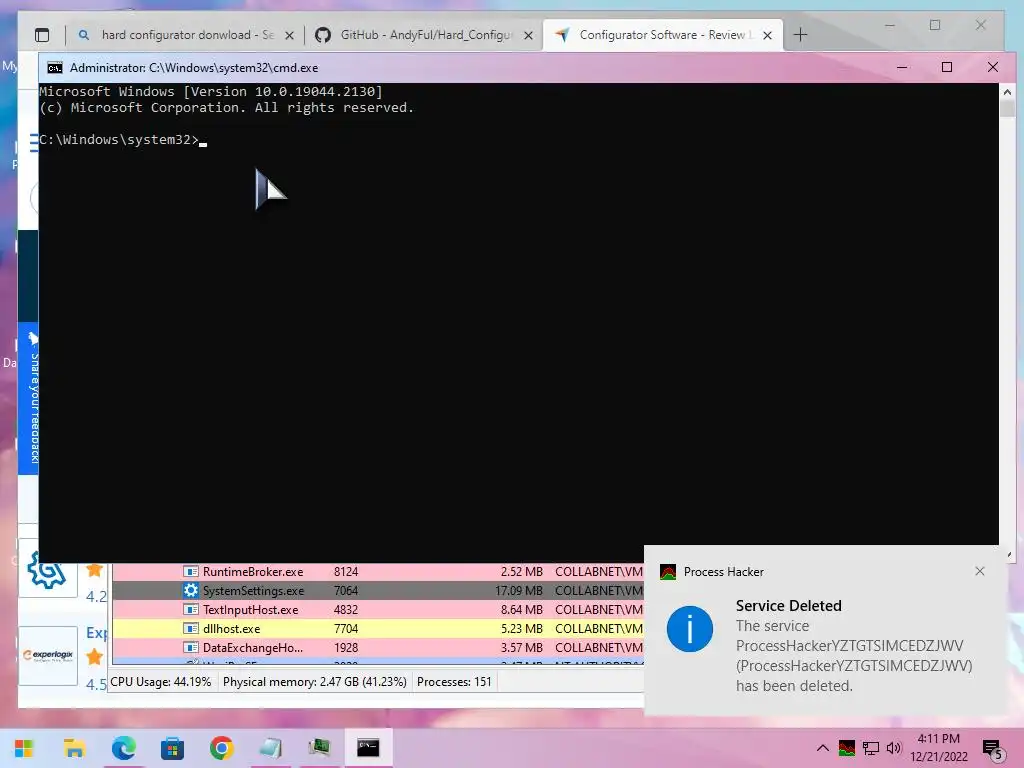Image resolution: width=1024 pixels, height=768 pixels.
Task: Close the GitHub browser tab
Action: [x=528, y=35]
